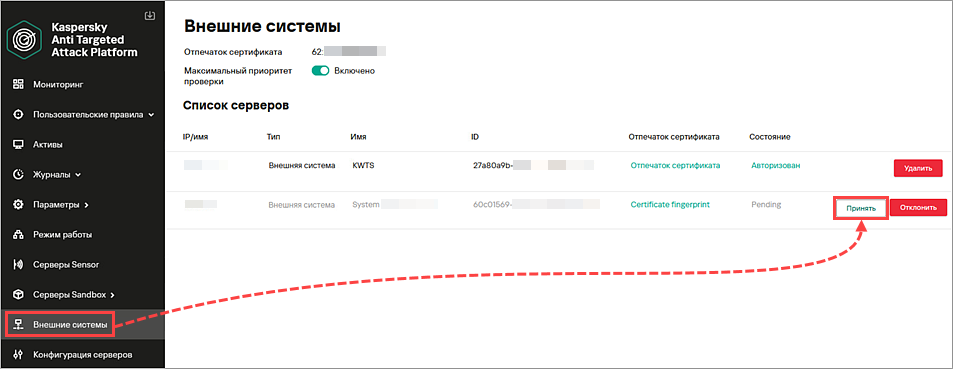
Task: Click Принять for the pending system
Action: pos(861,208)
